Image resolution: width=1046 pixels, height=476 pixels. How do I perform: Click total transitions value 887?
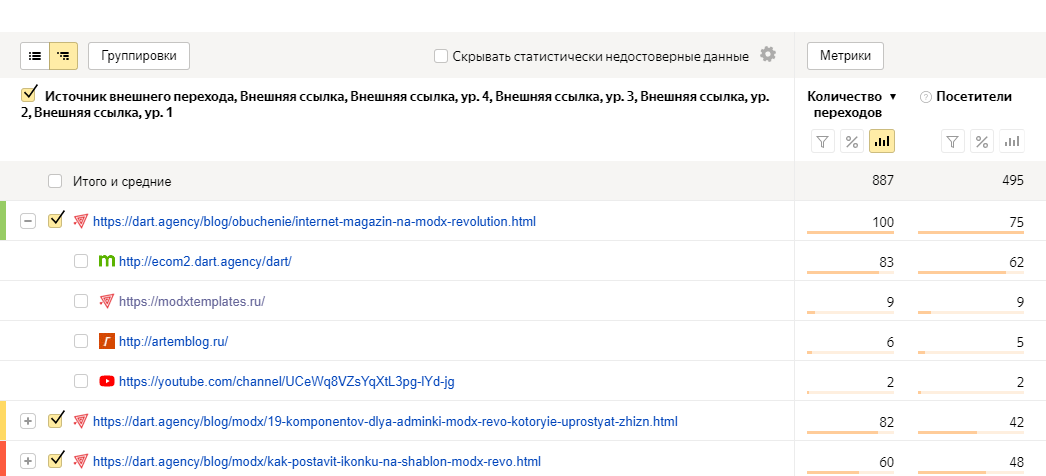(881, 181)
